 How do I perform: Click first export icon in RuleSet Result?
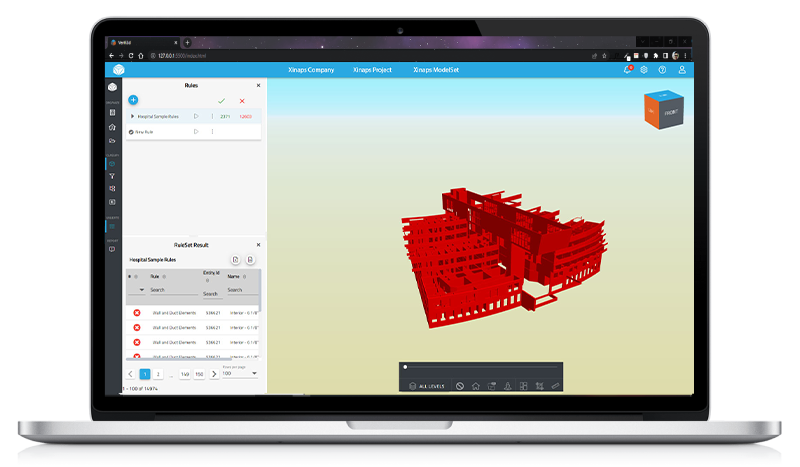click(235, 260)
